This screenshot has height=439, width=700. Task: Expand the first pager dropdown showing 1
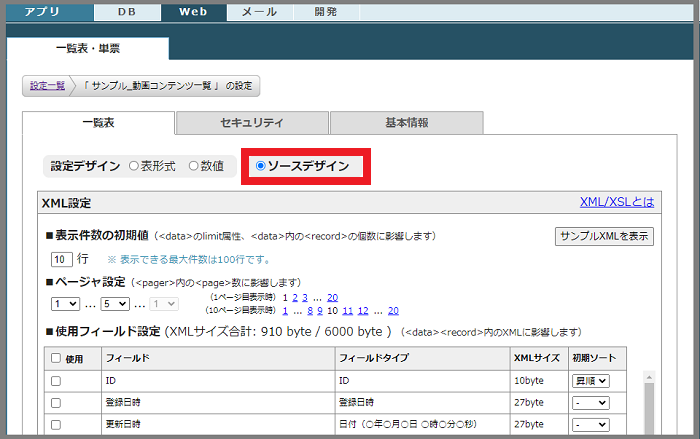65,304
